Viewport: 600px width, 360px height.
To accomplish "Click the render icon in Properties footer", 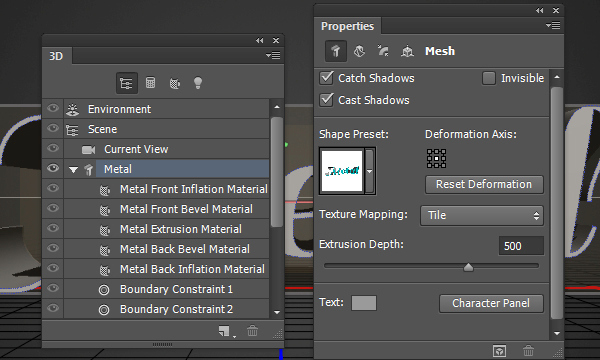I will [x=500, y=351].
